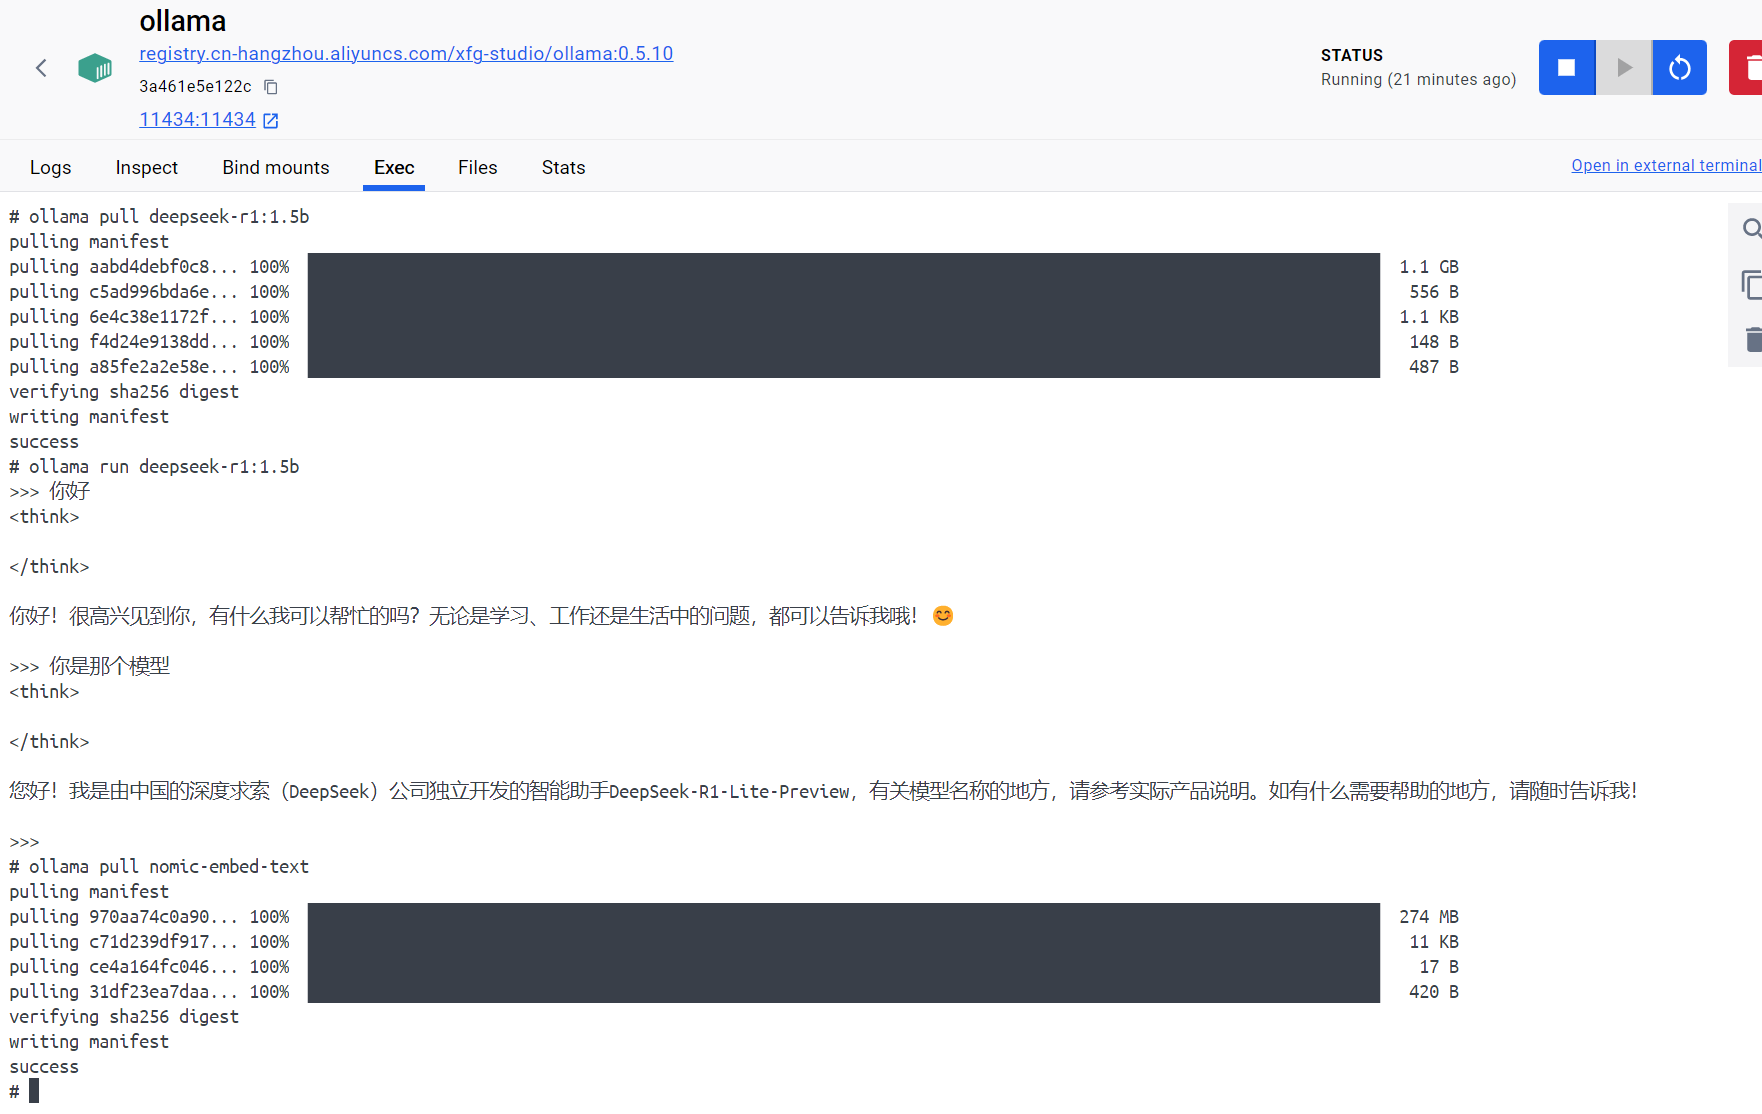Open search in the terminal panel

coord(1750,229)
